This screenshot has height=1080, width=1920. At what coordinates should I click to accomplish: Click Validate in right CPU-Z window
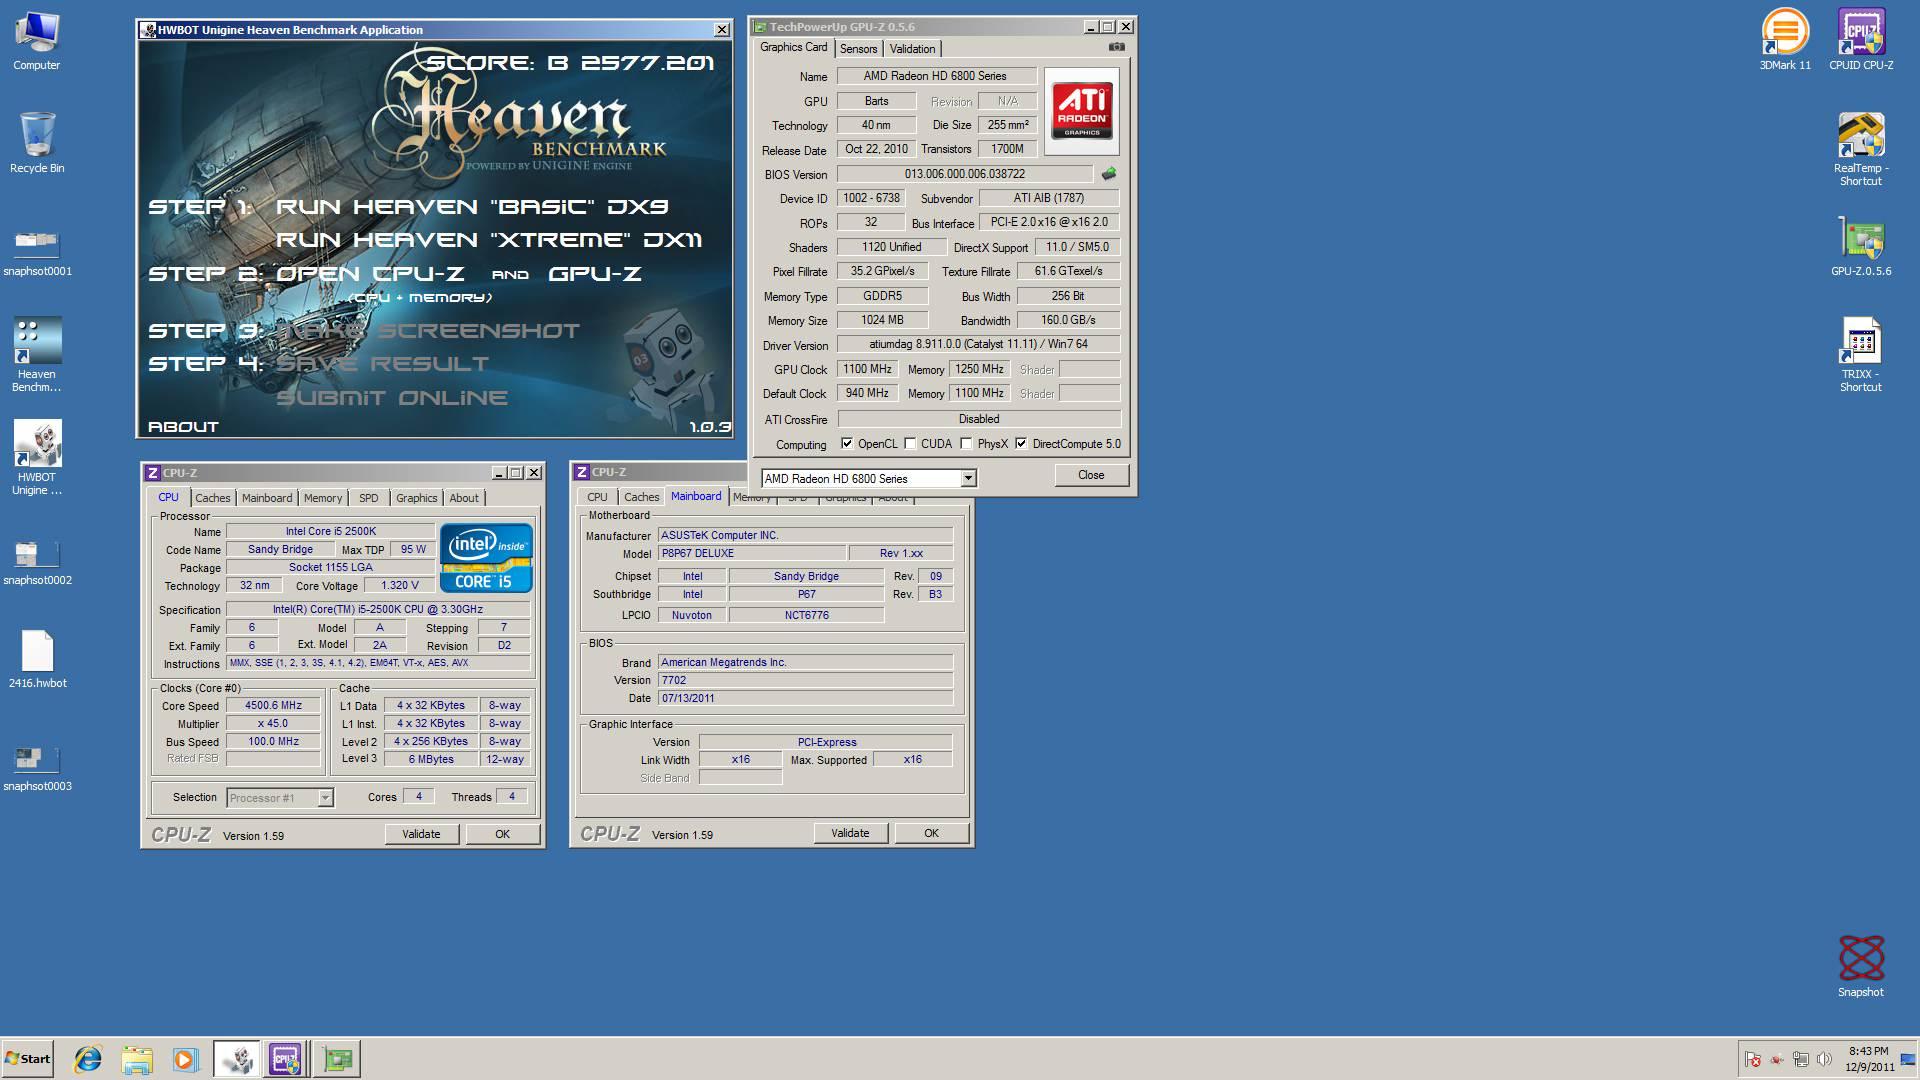850,833
